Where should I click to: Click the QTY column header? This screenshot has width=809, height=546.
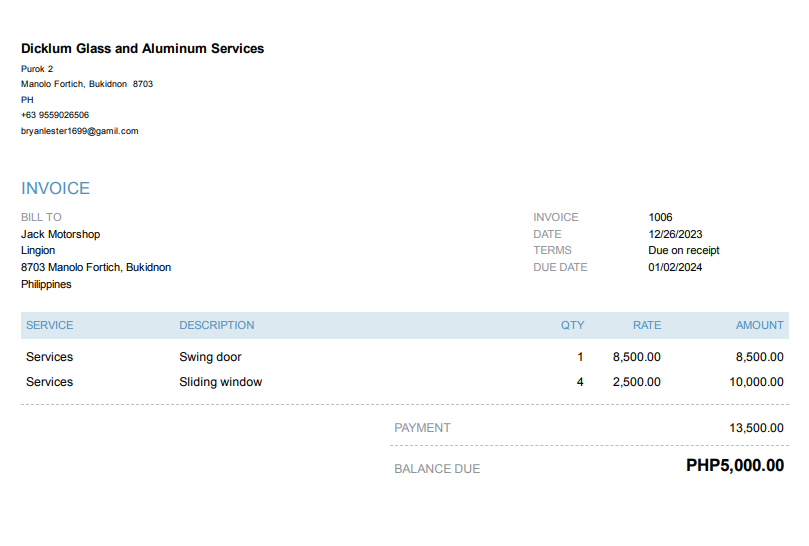572,325
